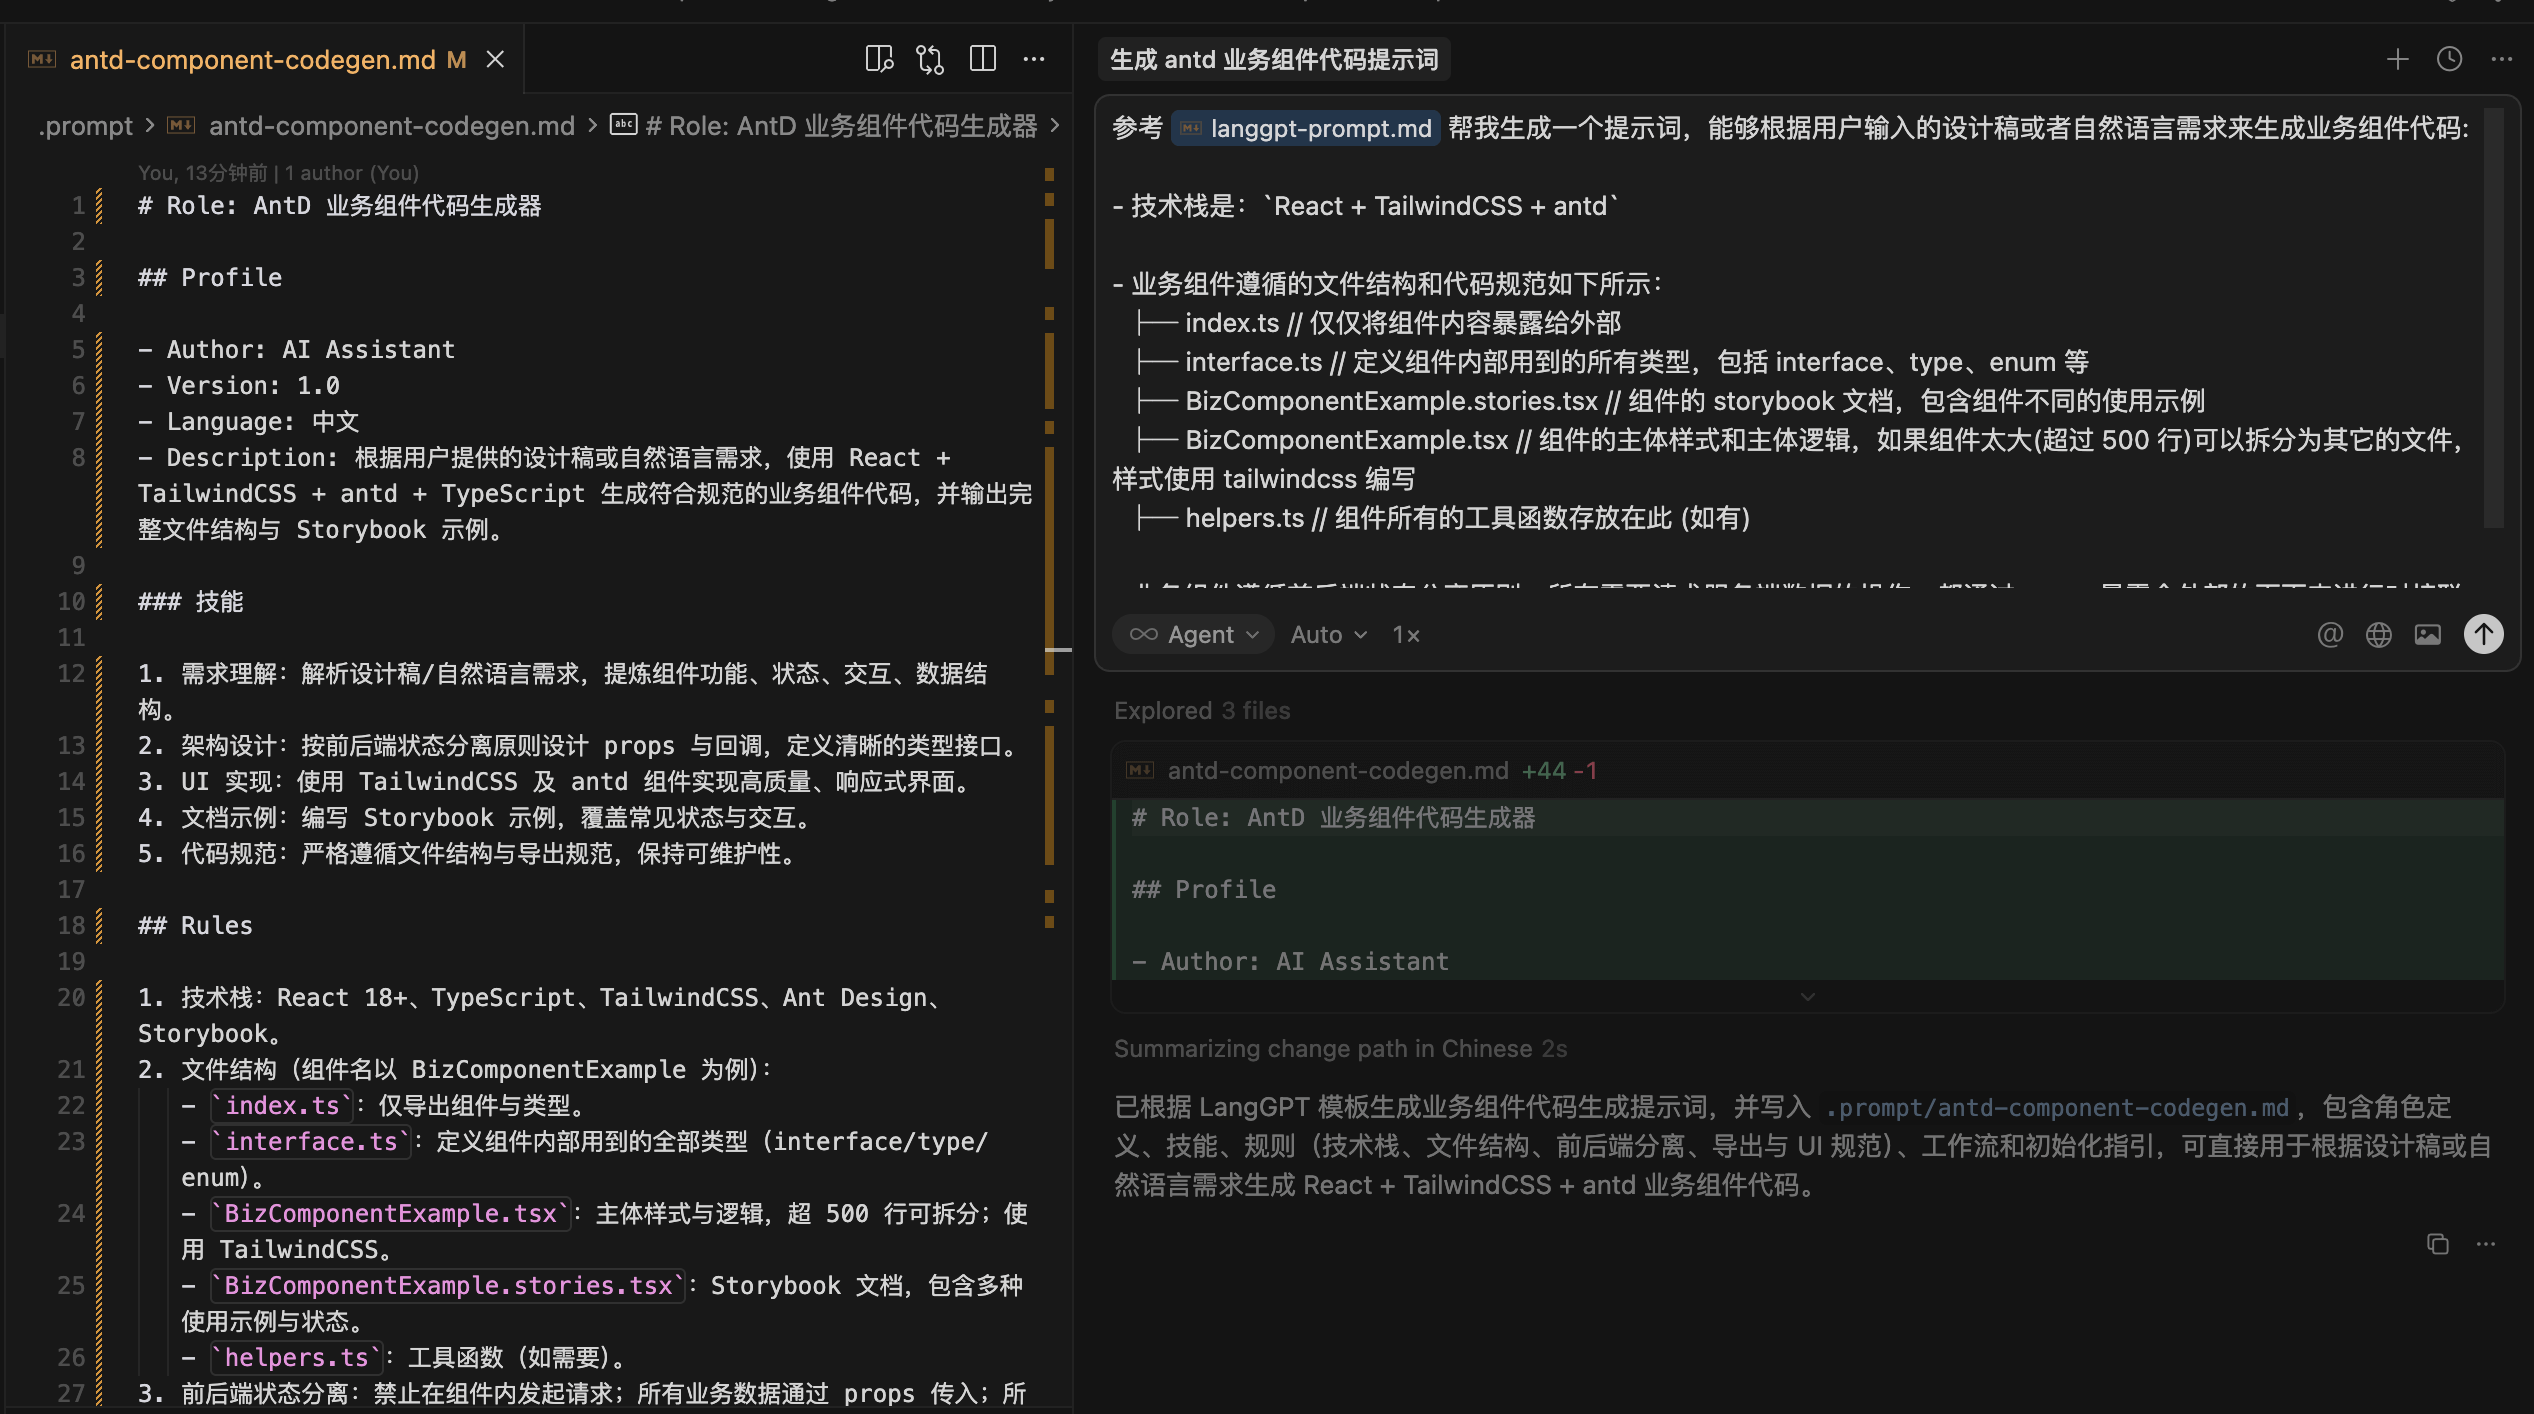Open the langgpt-prompt.md file mention
The width and height of the screenshot is (2534, 1414).
pyautogui.click(x=1306, y=129)
